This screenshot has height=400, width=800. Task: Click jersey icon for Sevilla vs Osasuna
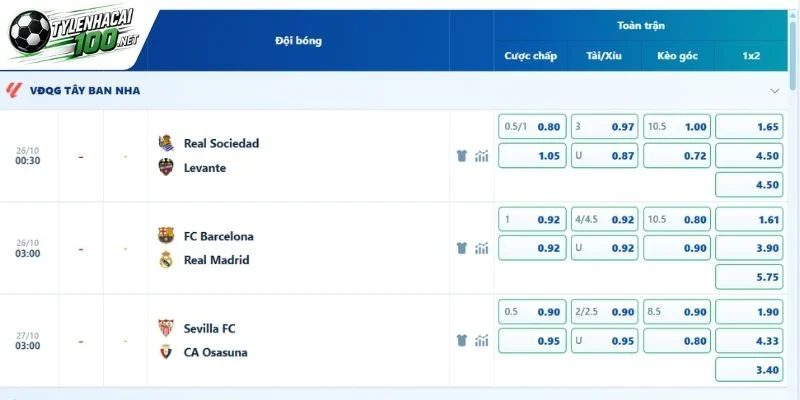[x=462, y=340]
